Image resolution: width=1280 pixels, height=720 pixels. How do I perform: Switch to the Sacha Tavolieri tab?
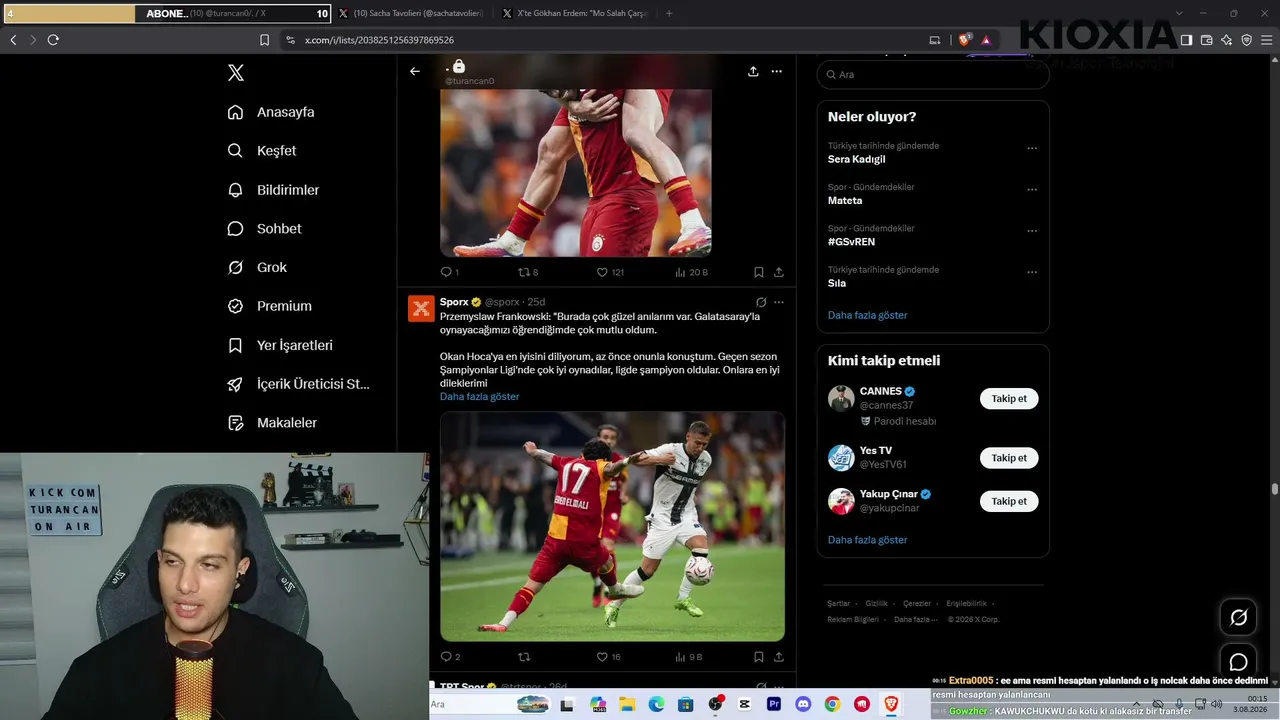[x=411, y=14]
